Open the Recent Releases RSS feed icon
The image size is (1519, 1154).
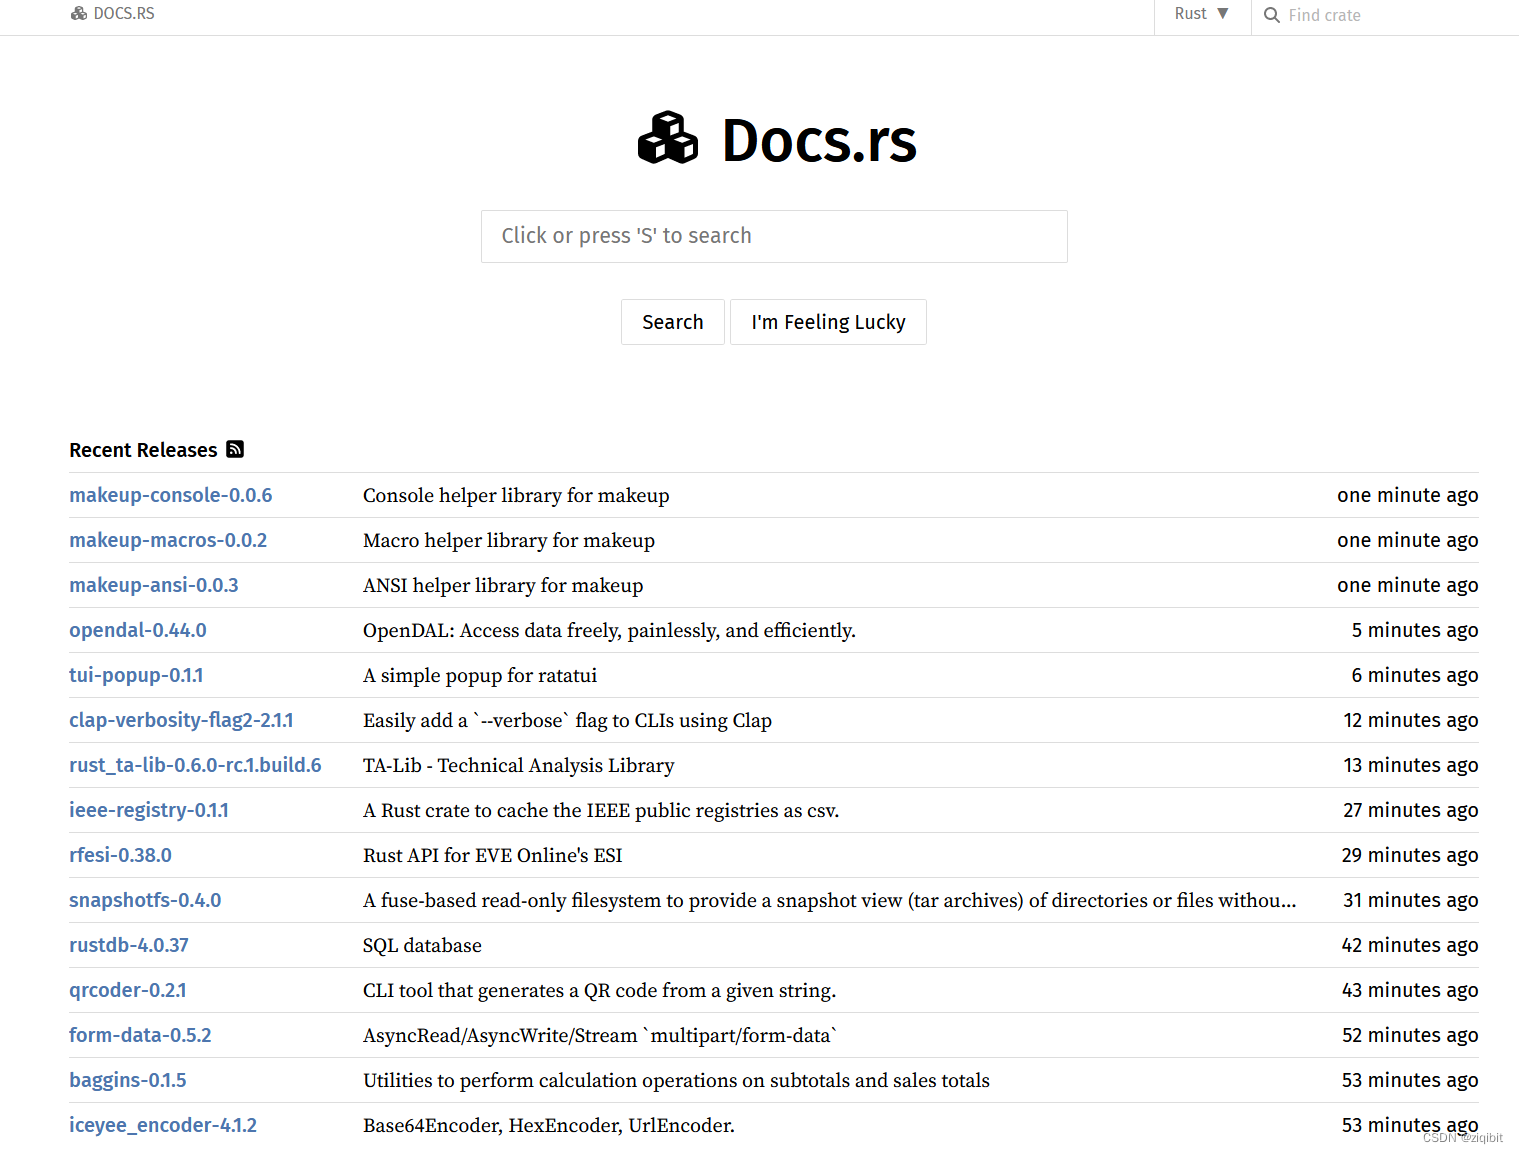(235, 449)
